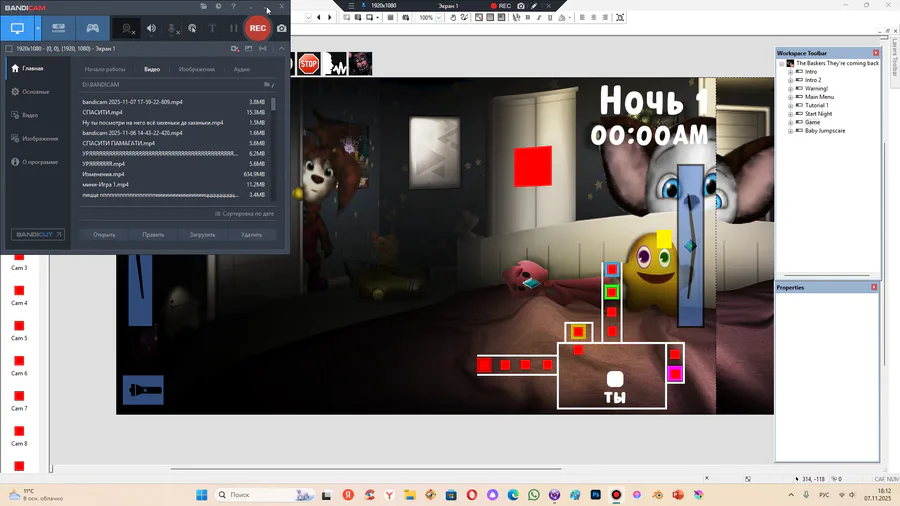Open Bandicam scheduled recording clock icon
This screenshot has width=900, height=506.
[219, 6]
